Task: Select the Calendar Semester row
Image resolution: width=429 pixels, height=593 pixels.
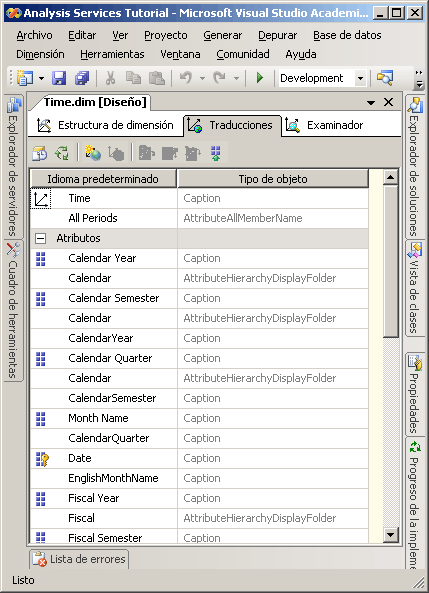Action: pyautogui.click(x=199, y=298)
